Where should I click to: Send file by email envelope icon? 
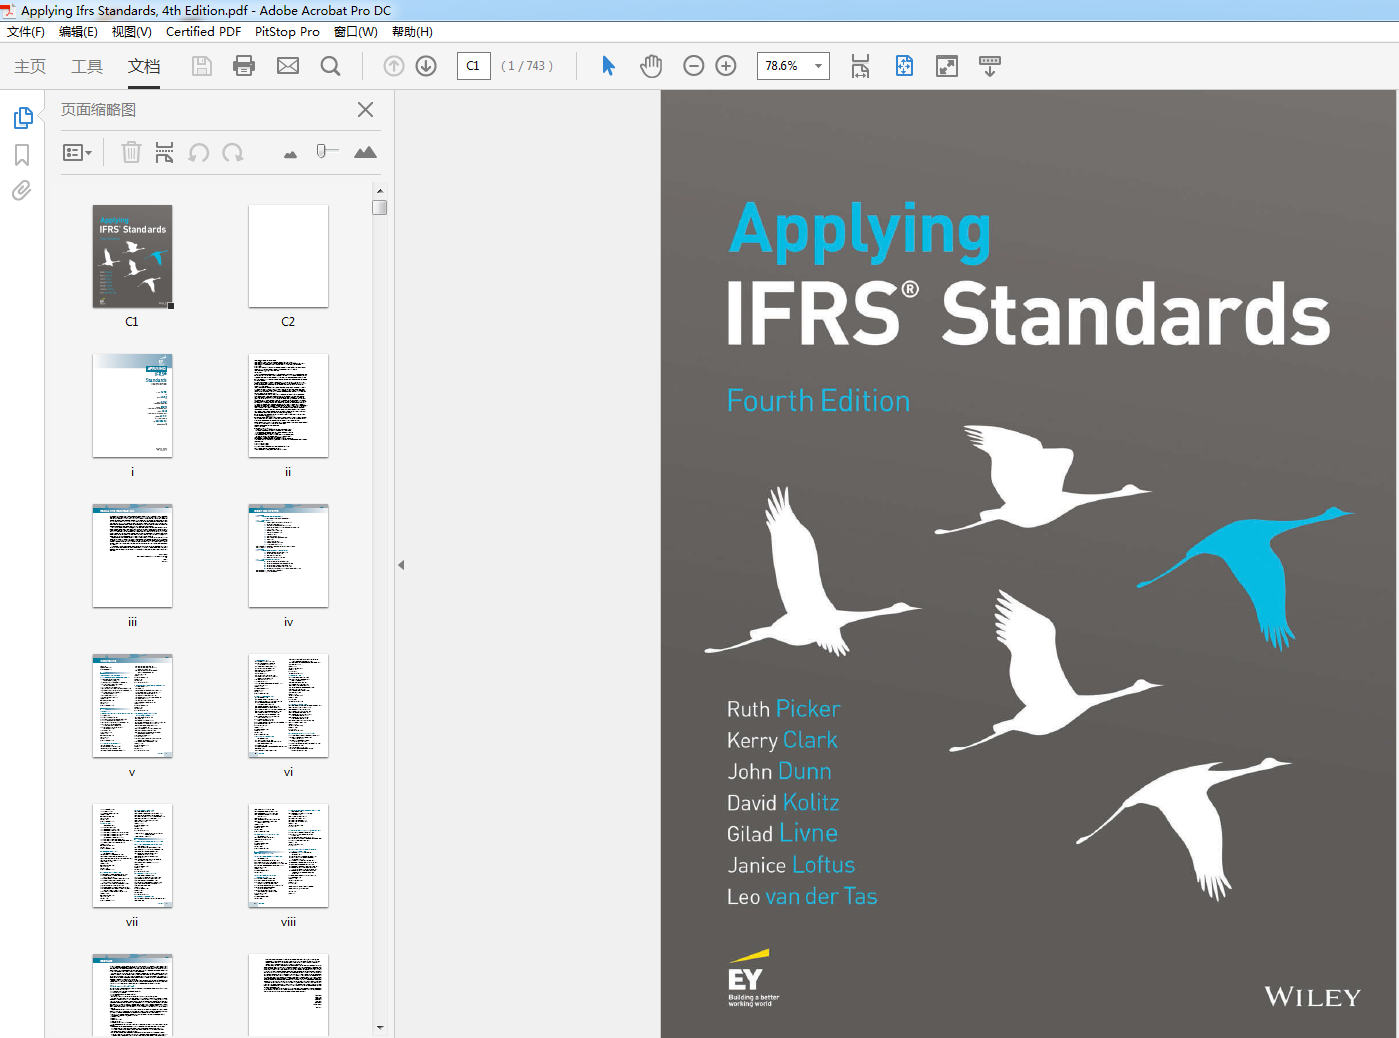coord(288,66)
